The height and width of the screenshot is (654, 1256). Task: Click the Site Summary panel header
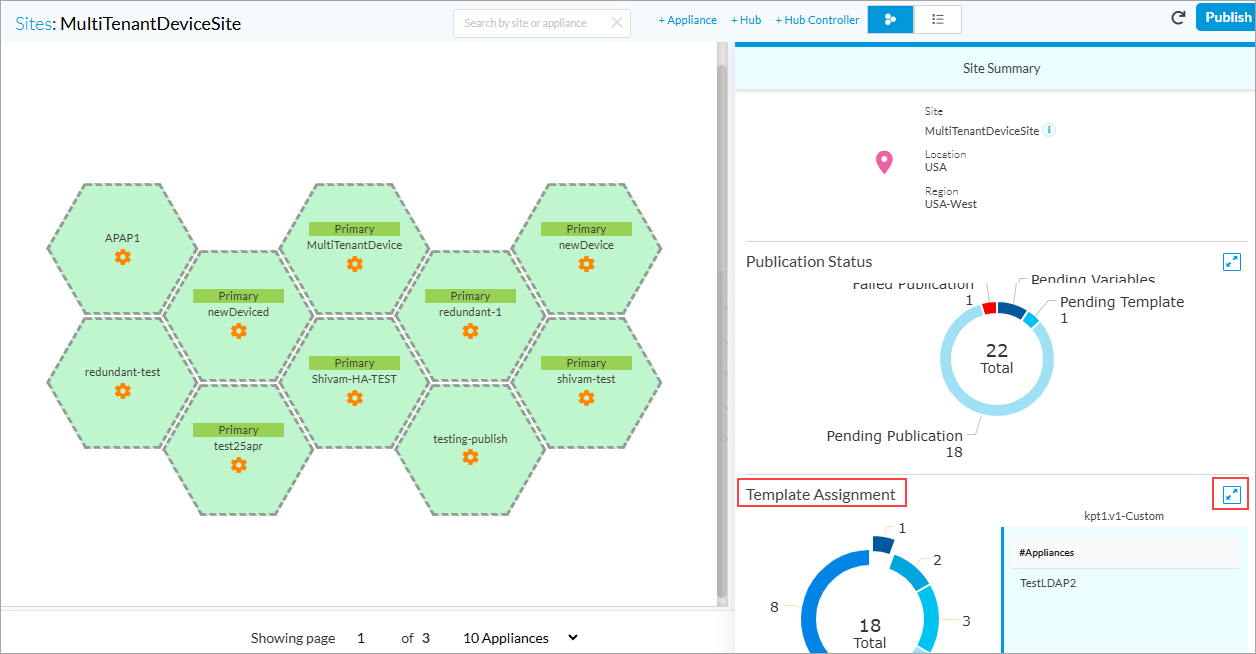click(x=995, y=69)
